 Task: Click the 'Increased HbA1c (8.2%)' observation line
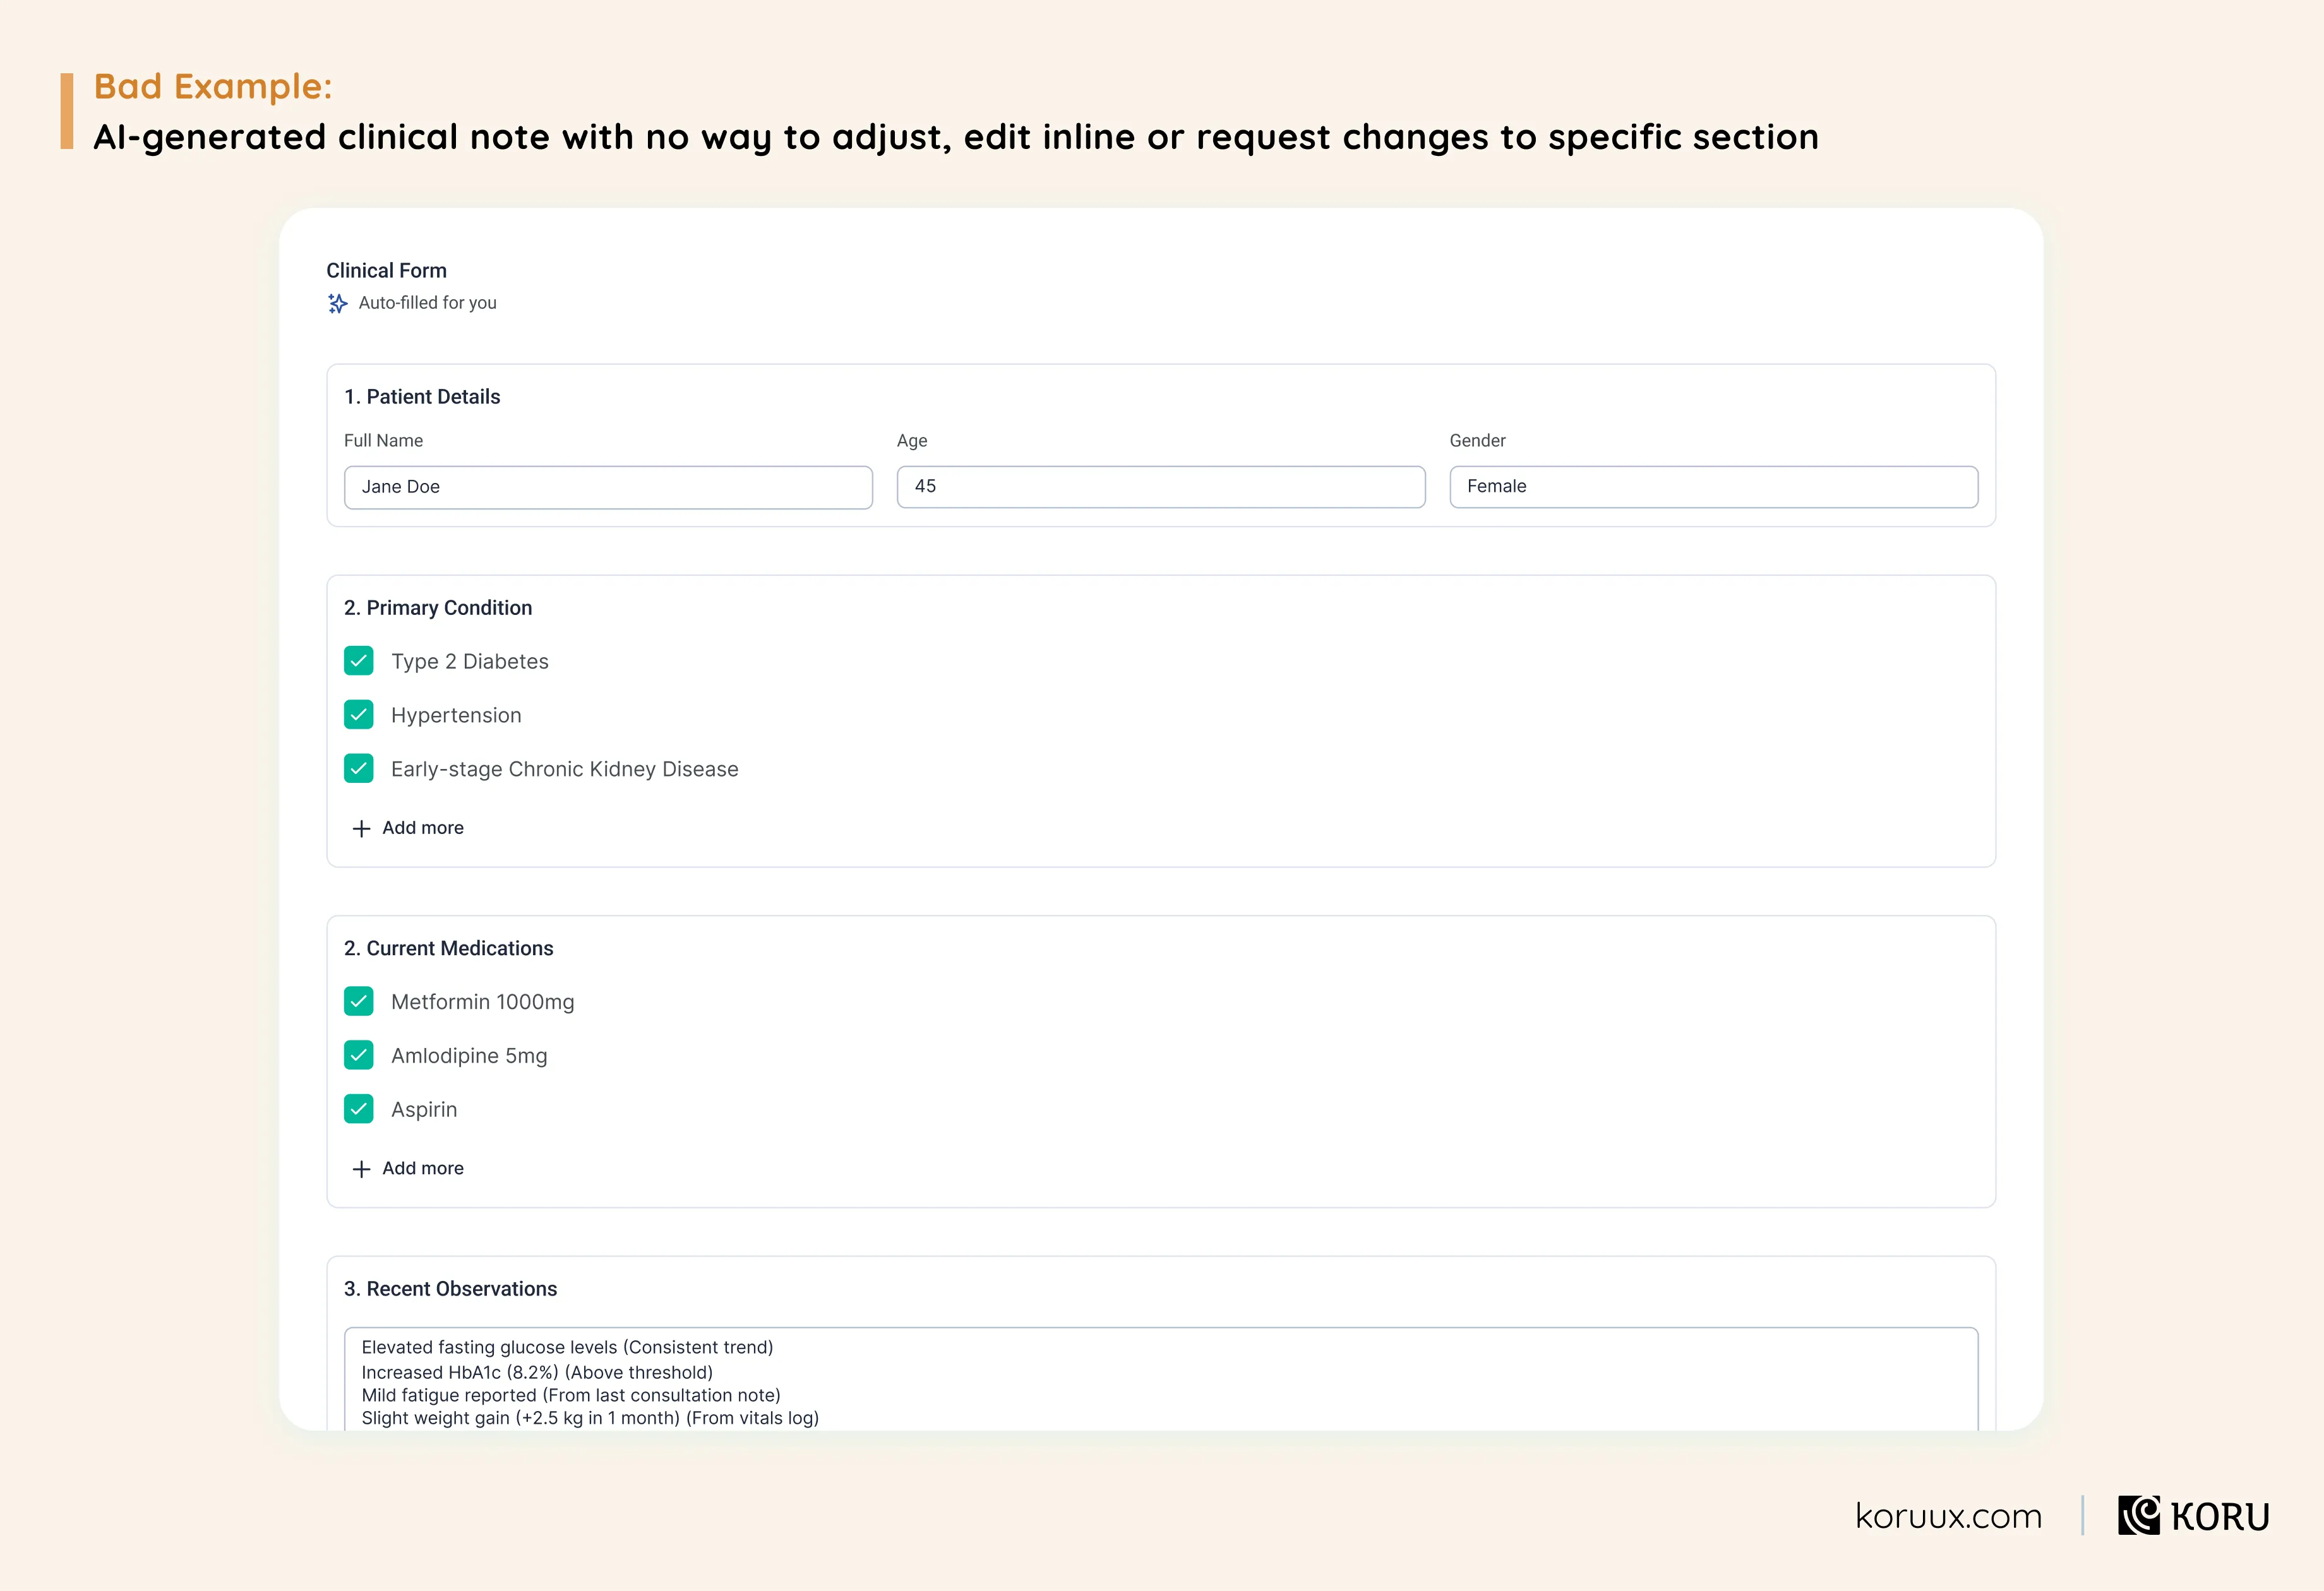(537, 1372)
